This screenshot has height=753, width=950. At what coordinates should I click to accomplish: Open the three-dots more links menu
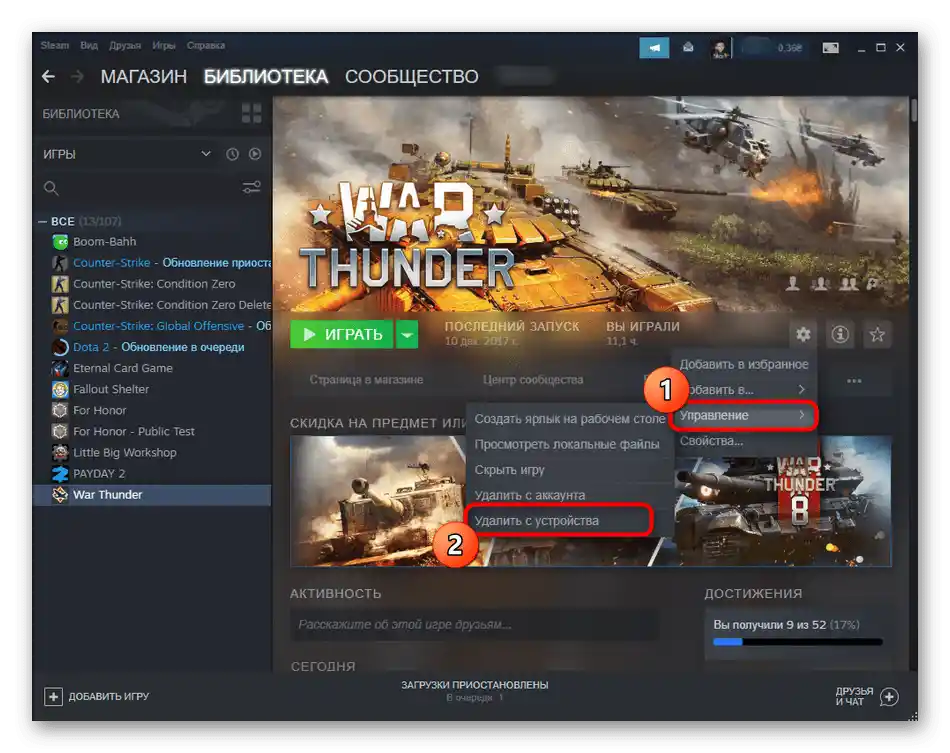click(854, 381)
